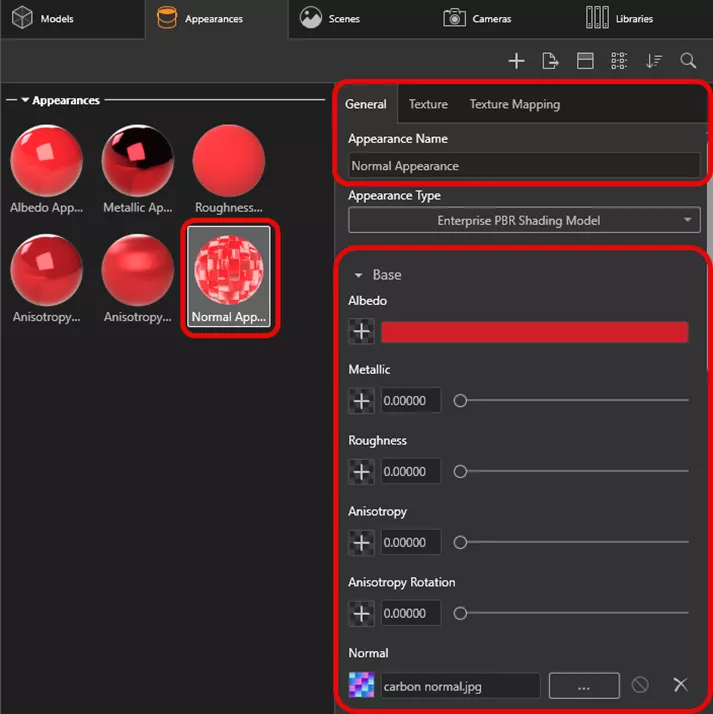Screen dimensions: 713x714
Task: Add a texture to the Metallic parameter
Action: [362, 401]
